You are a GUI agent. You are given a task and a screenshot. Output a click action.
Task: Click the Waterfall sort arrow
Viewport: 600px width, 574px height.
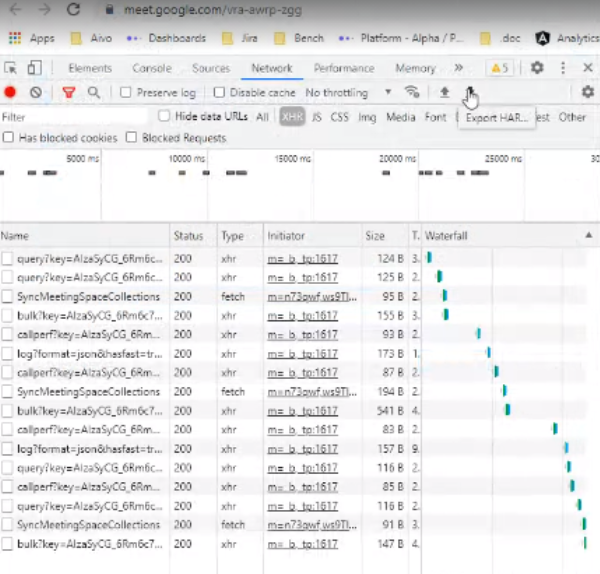pyautogui.click(x=589, y=235)
